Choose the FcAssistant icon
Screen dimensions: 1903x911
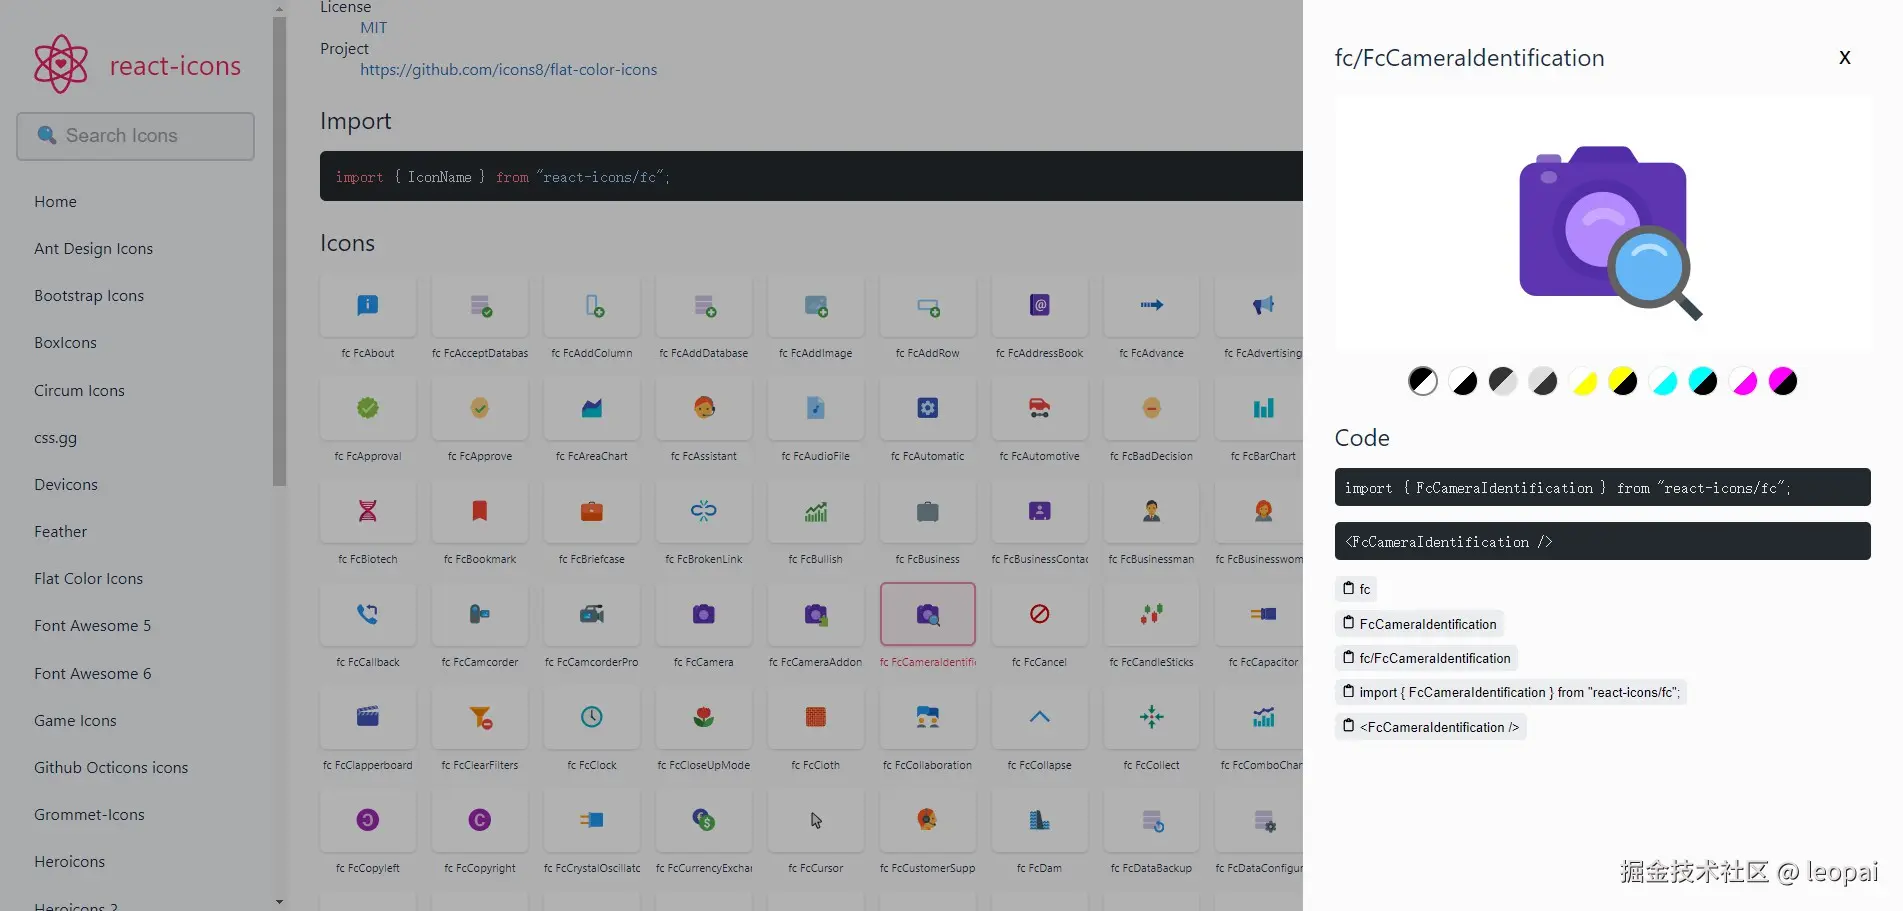tap(704, 409)
